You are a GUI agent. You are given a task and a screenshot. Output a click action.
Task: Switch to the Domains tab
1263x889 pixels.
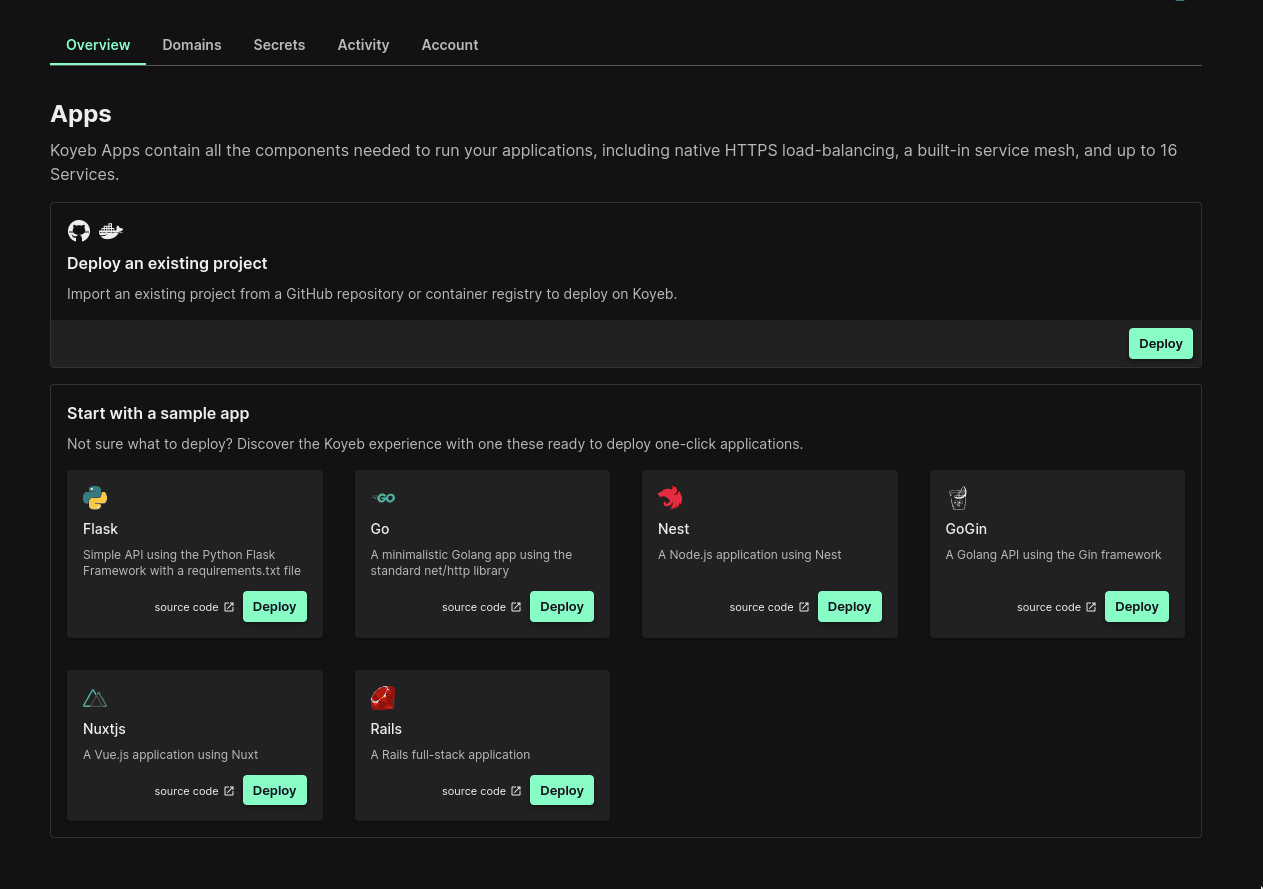click(x=192, y=45)
